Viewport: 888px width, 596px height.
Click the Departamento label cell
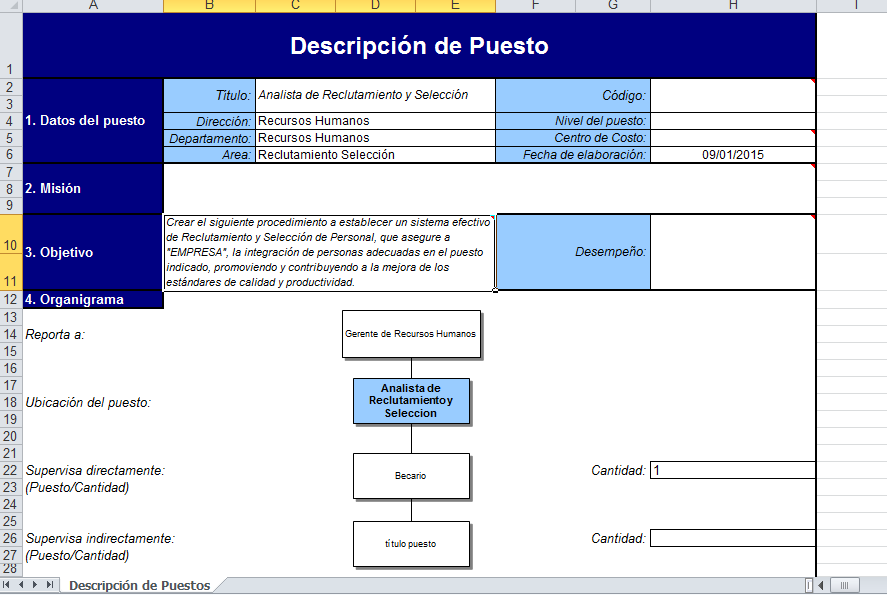tap(210, 138)
